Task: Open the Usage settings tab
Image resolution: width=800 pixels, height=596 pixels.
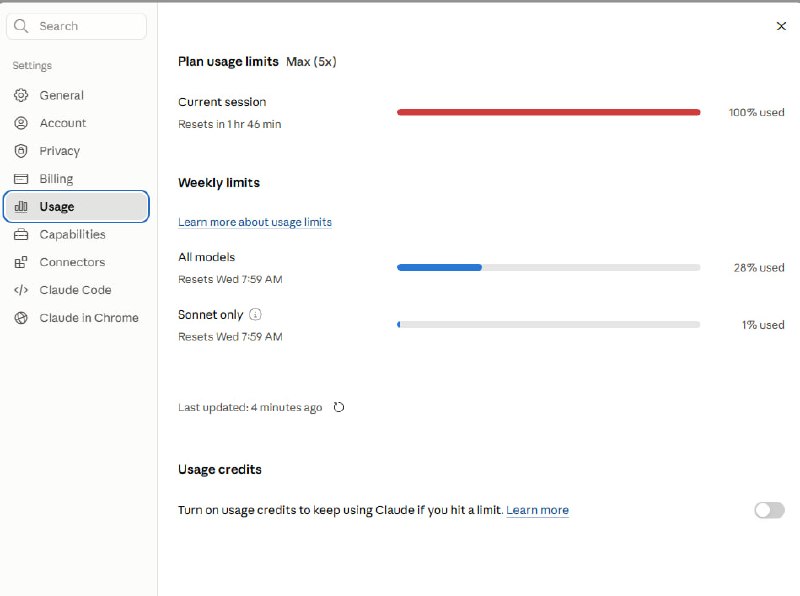Action: tap(76, 207)
